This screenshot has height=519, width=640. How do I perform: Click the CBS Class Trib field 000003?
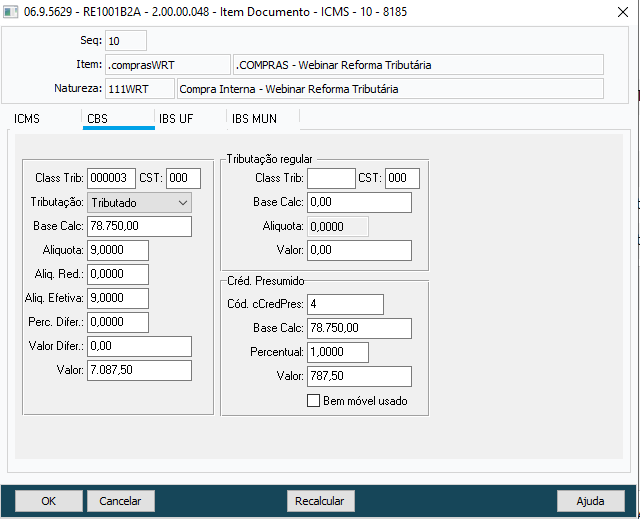(111, 178)
